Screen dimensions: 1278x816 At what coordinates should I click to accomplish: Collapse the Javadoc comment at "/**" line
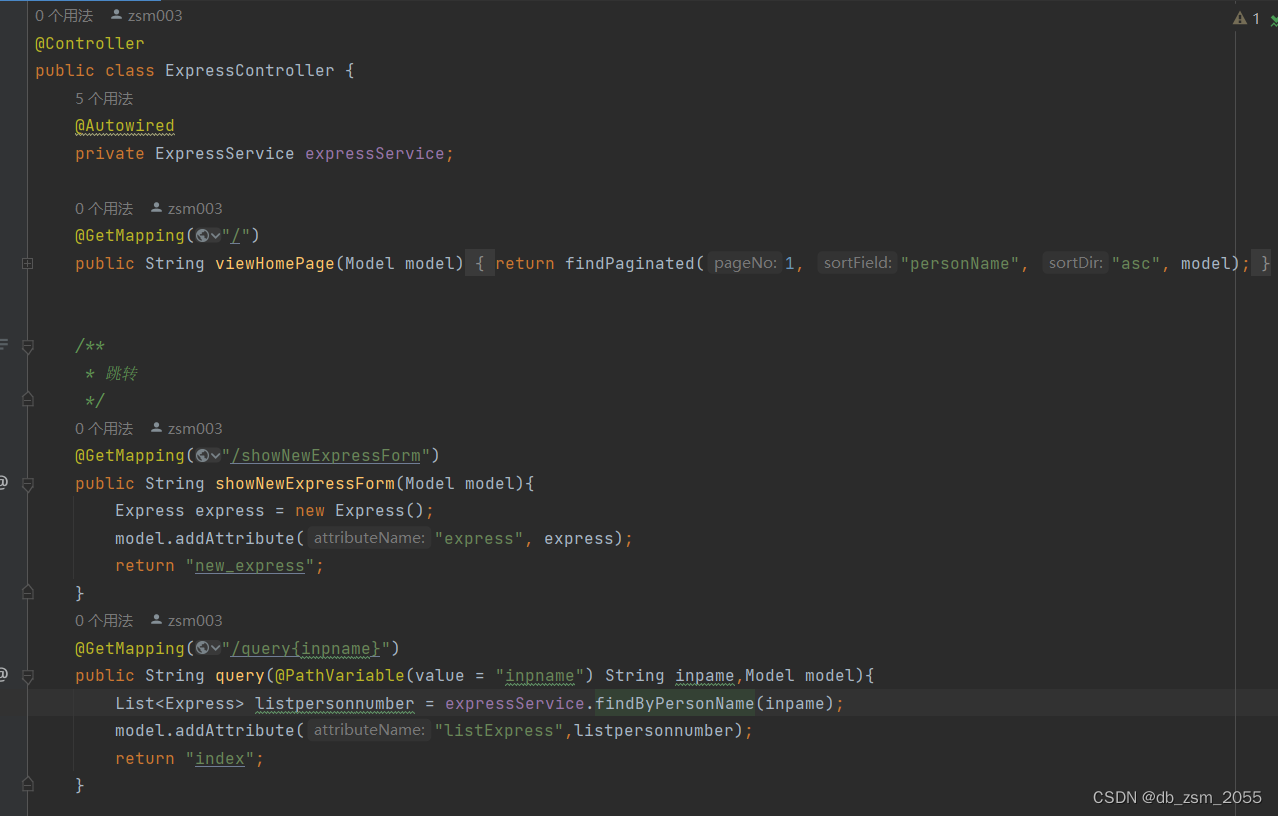tap(28, 346)
